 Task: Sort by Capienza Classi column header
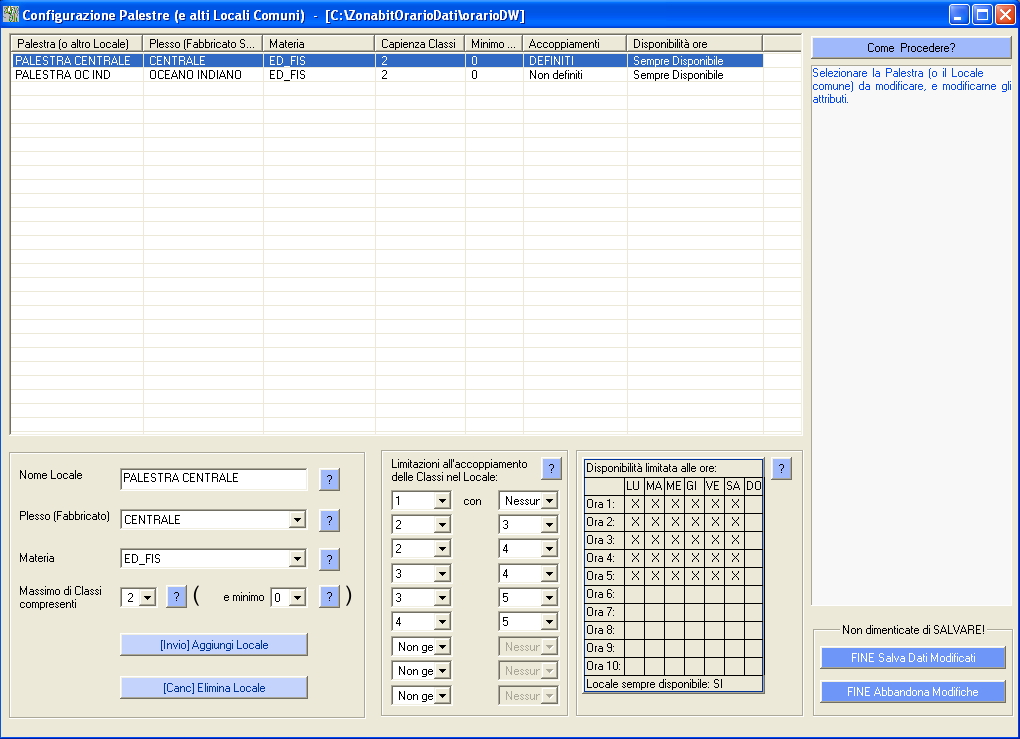pos(420,44)
